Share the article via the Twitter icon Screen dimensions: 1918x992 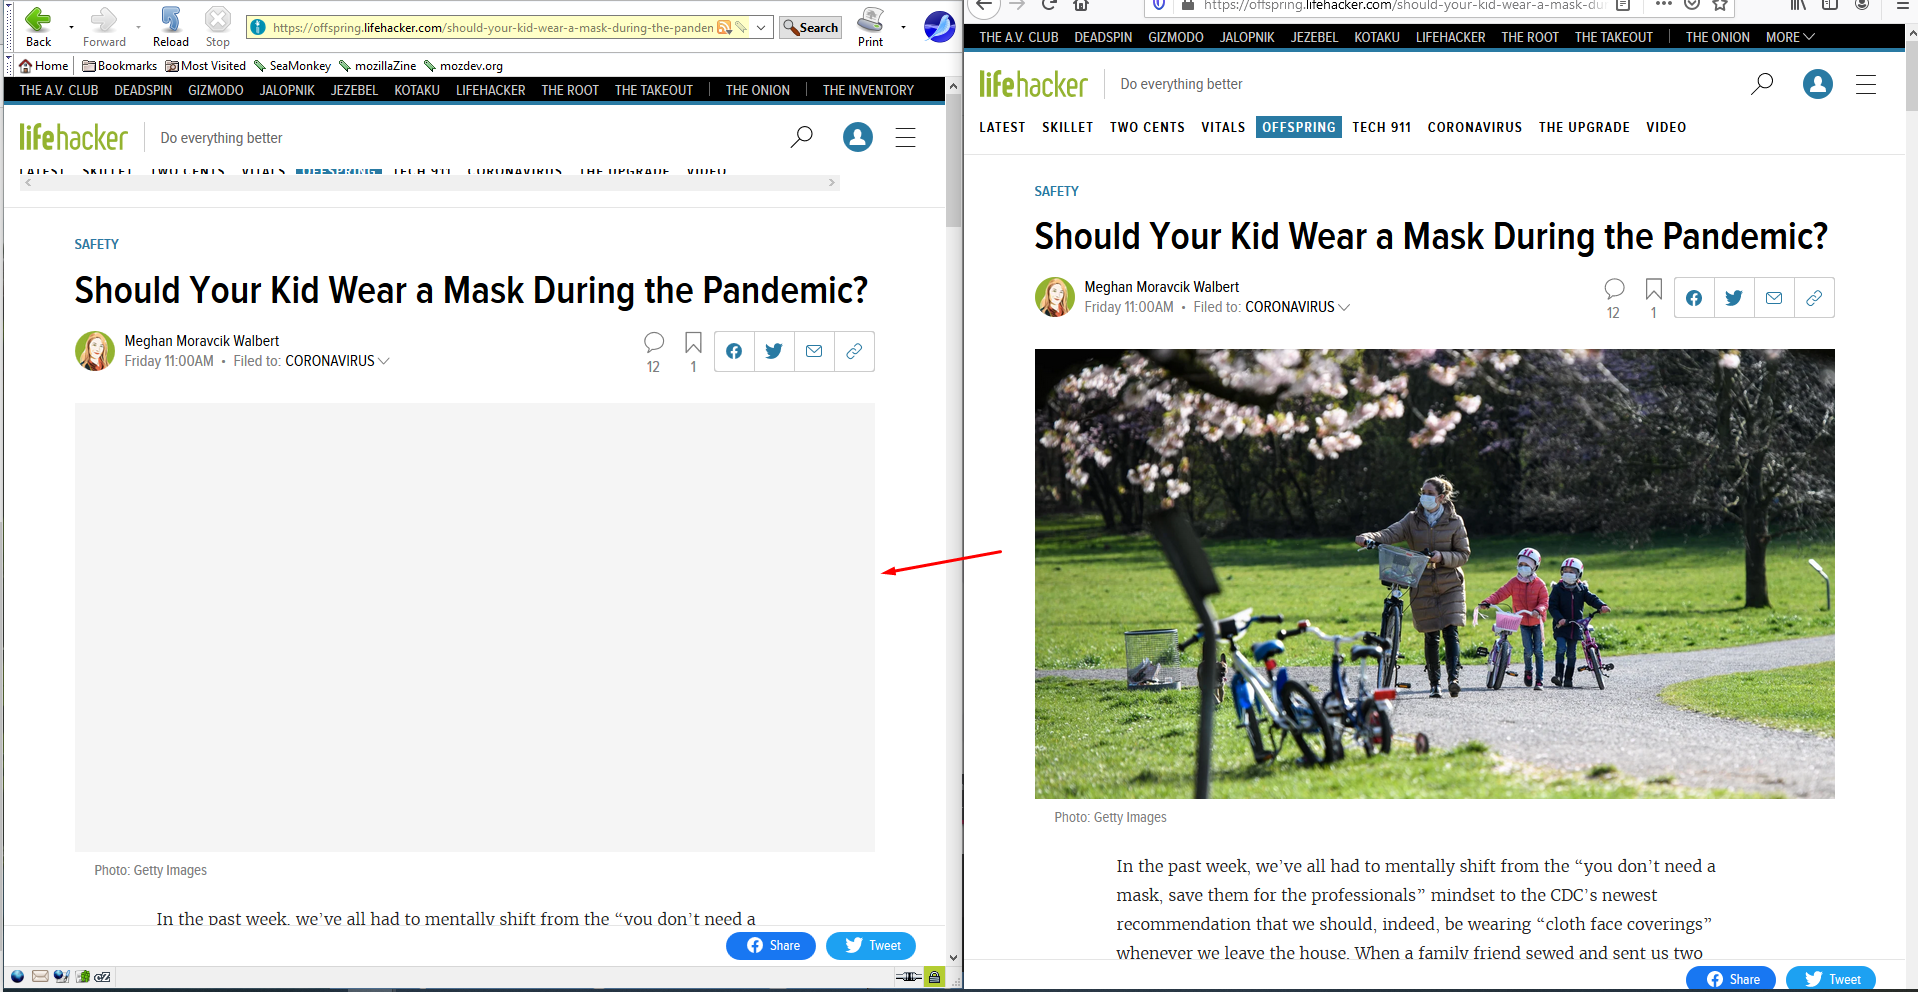tap(1733, 297)
